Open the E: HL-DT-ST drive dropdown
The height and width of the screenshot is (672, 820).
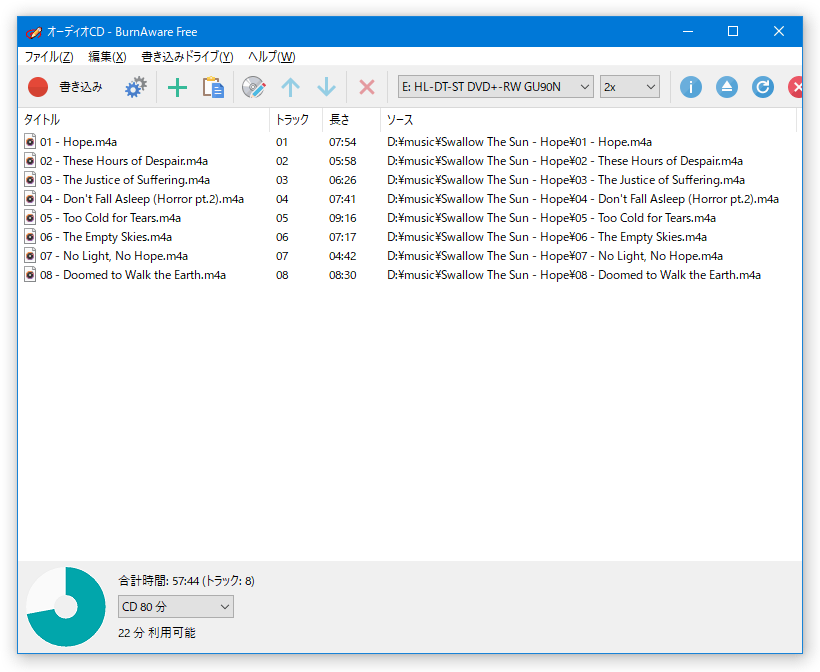pyautogui.click(x=496, y=87)
